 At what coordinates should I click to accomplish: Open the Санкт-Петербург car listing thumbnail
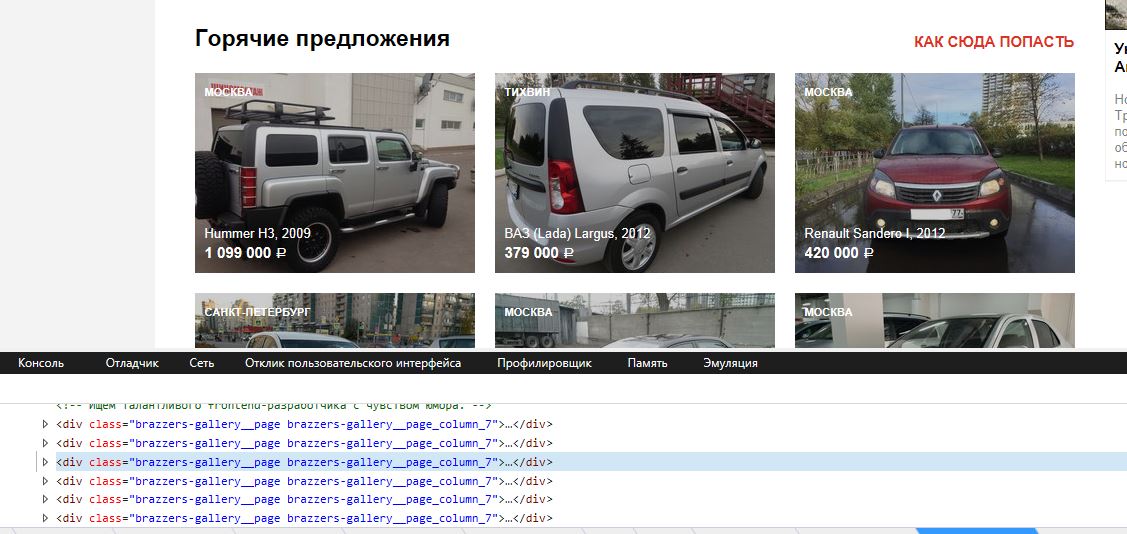pos(335,321)
